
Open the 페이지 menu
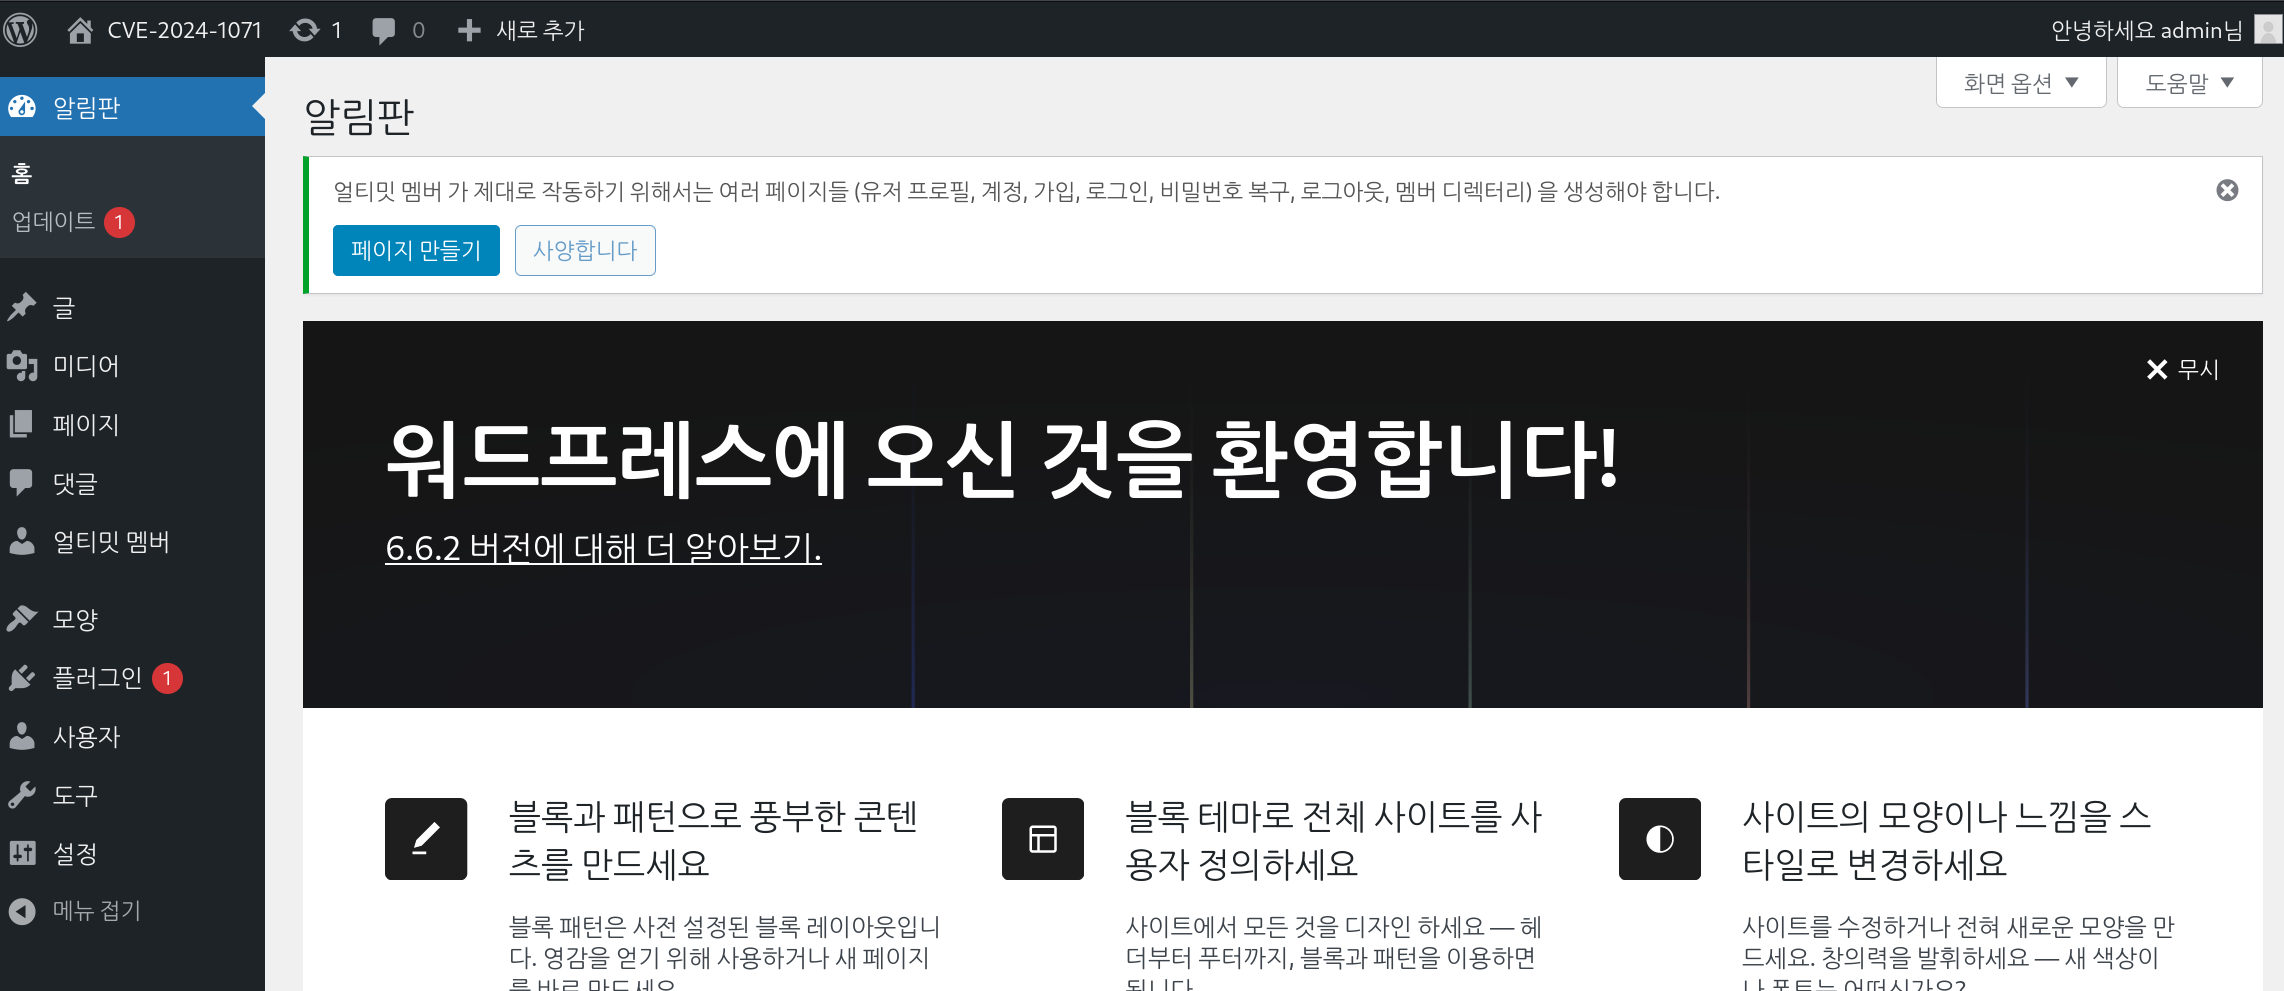tap(132, 424)
